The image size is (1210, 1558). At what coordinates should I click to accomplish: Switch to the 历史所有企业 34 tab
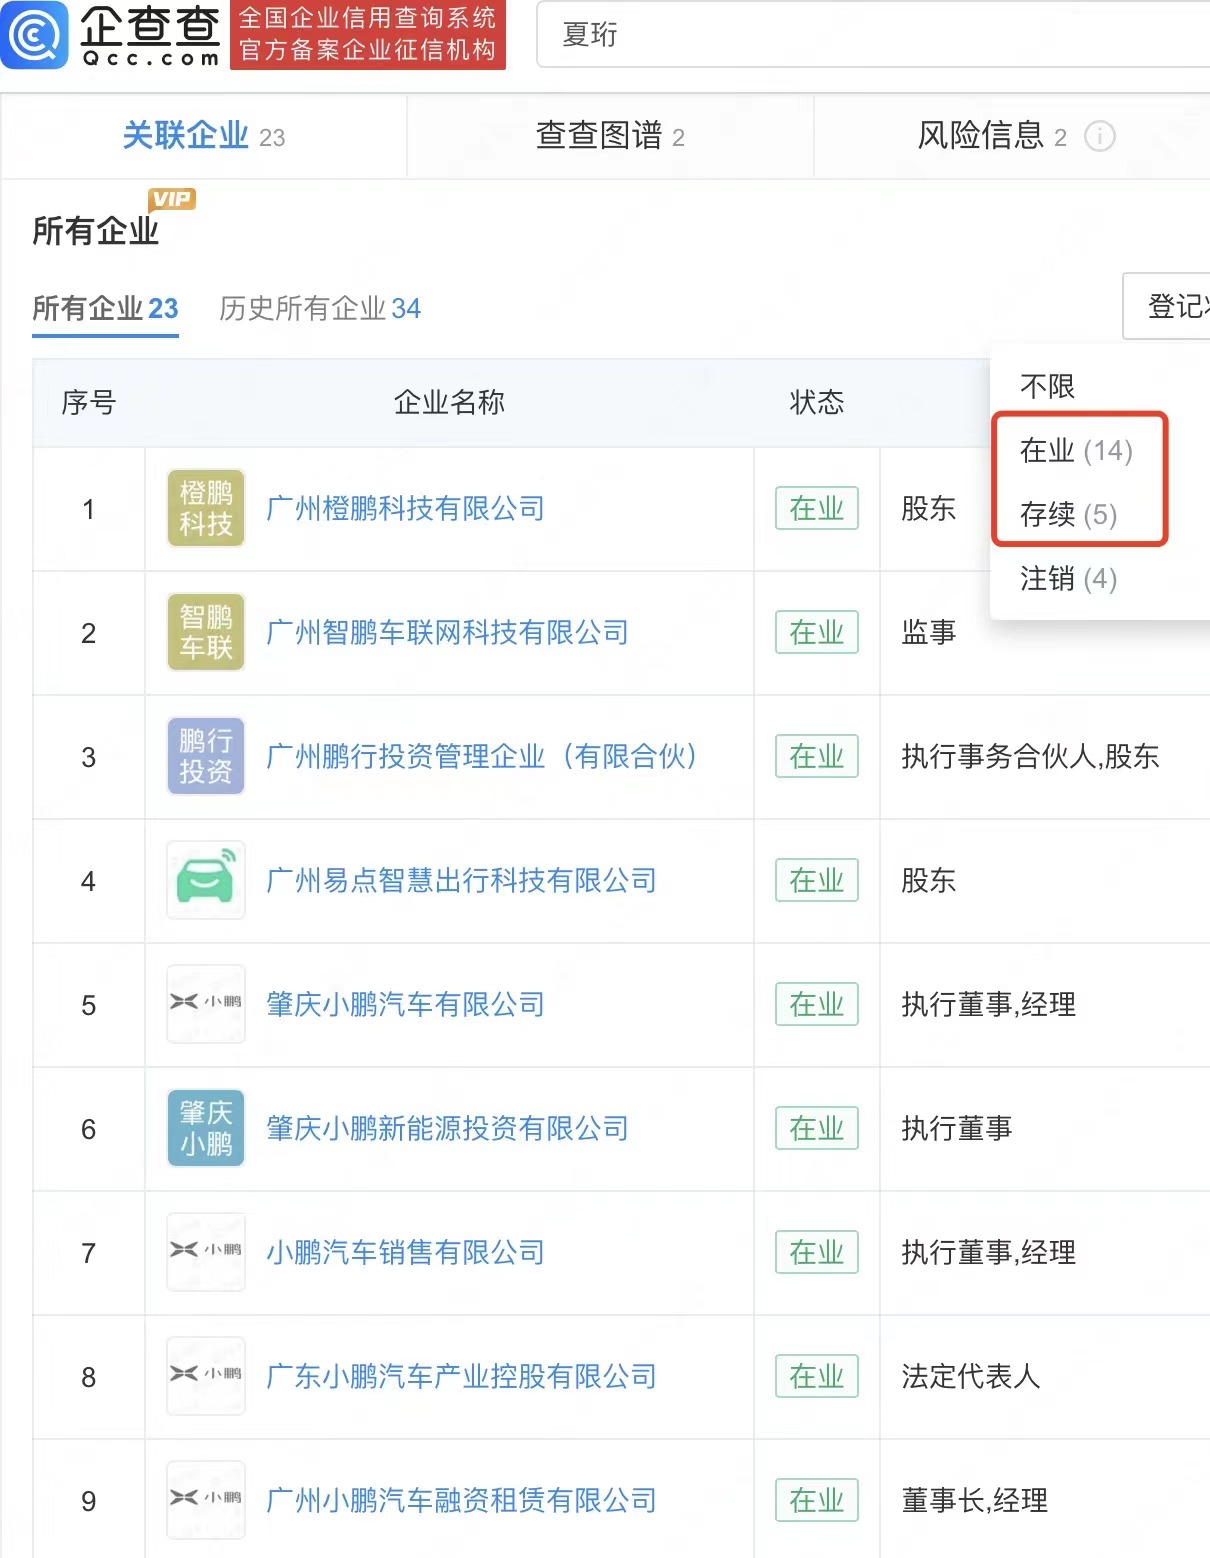[x=320, y=309]
